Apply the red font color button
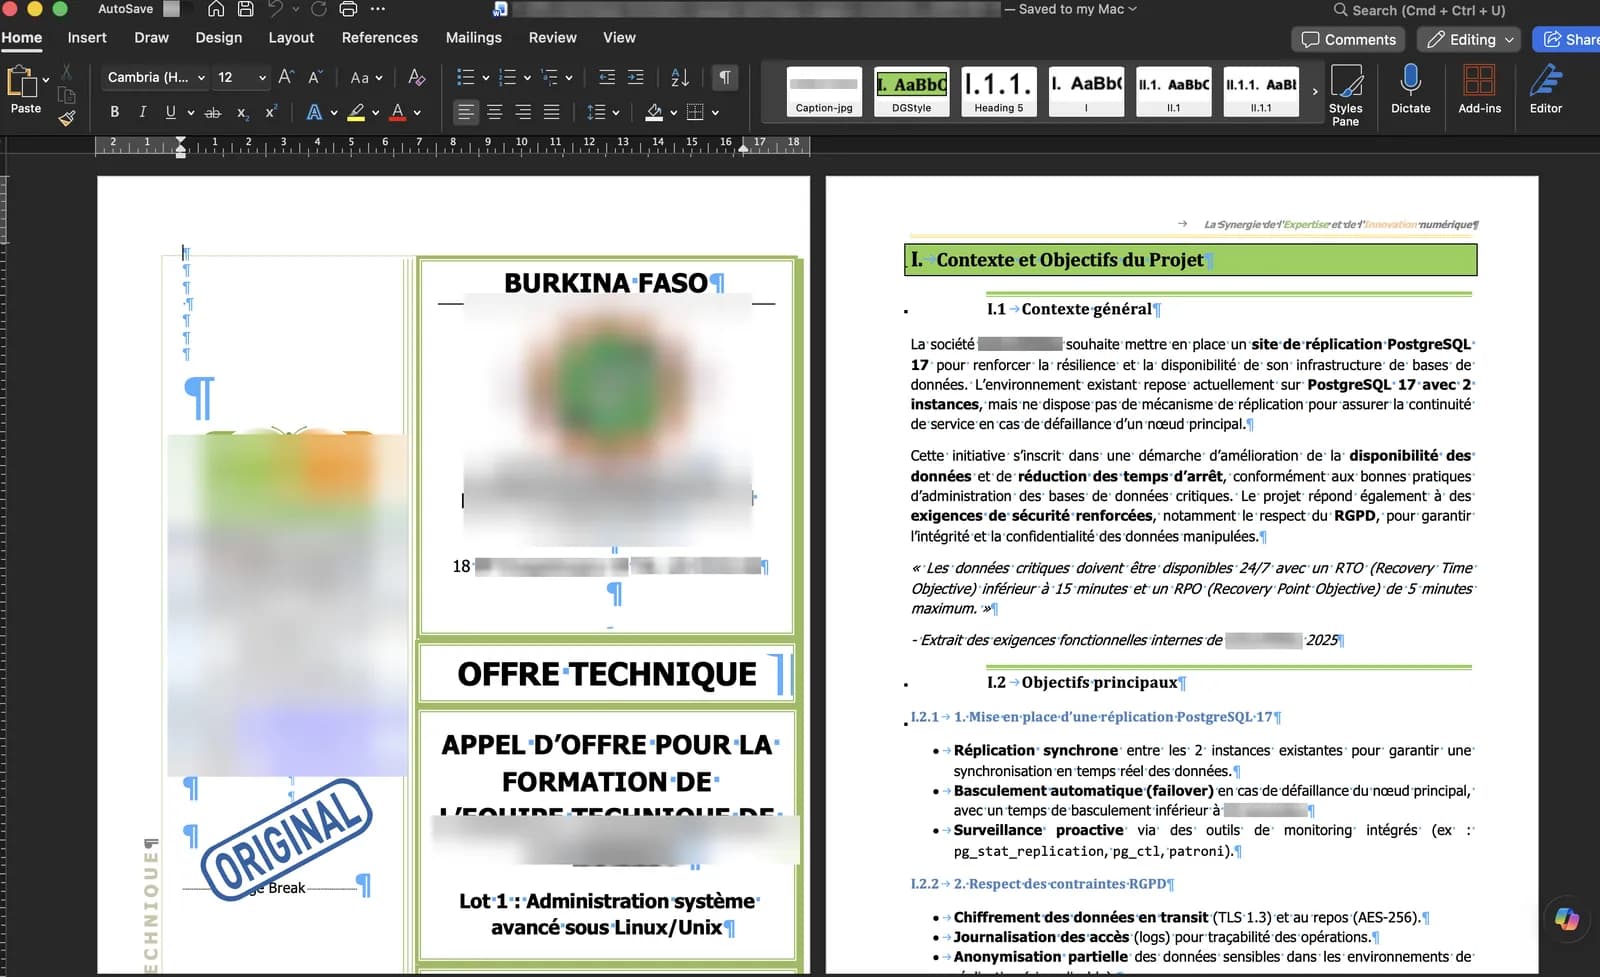Viewport: 1600px width, 977px height. pos(398,112)
